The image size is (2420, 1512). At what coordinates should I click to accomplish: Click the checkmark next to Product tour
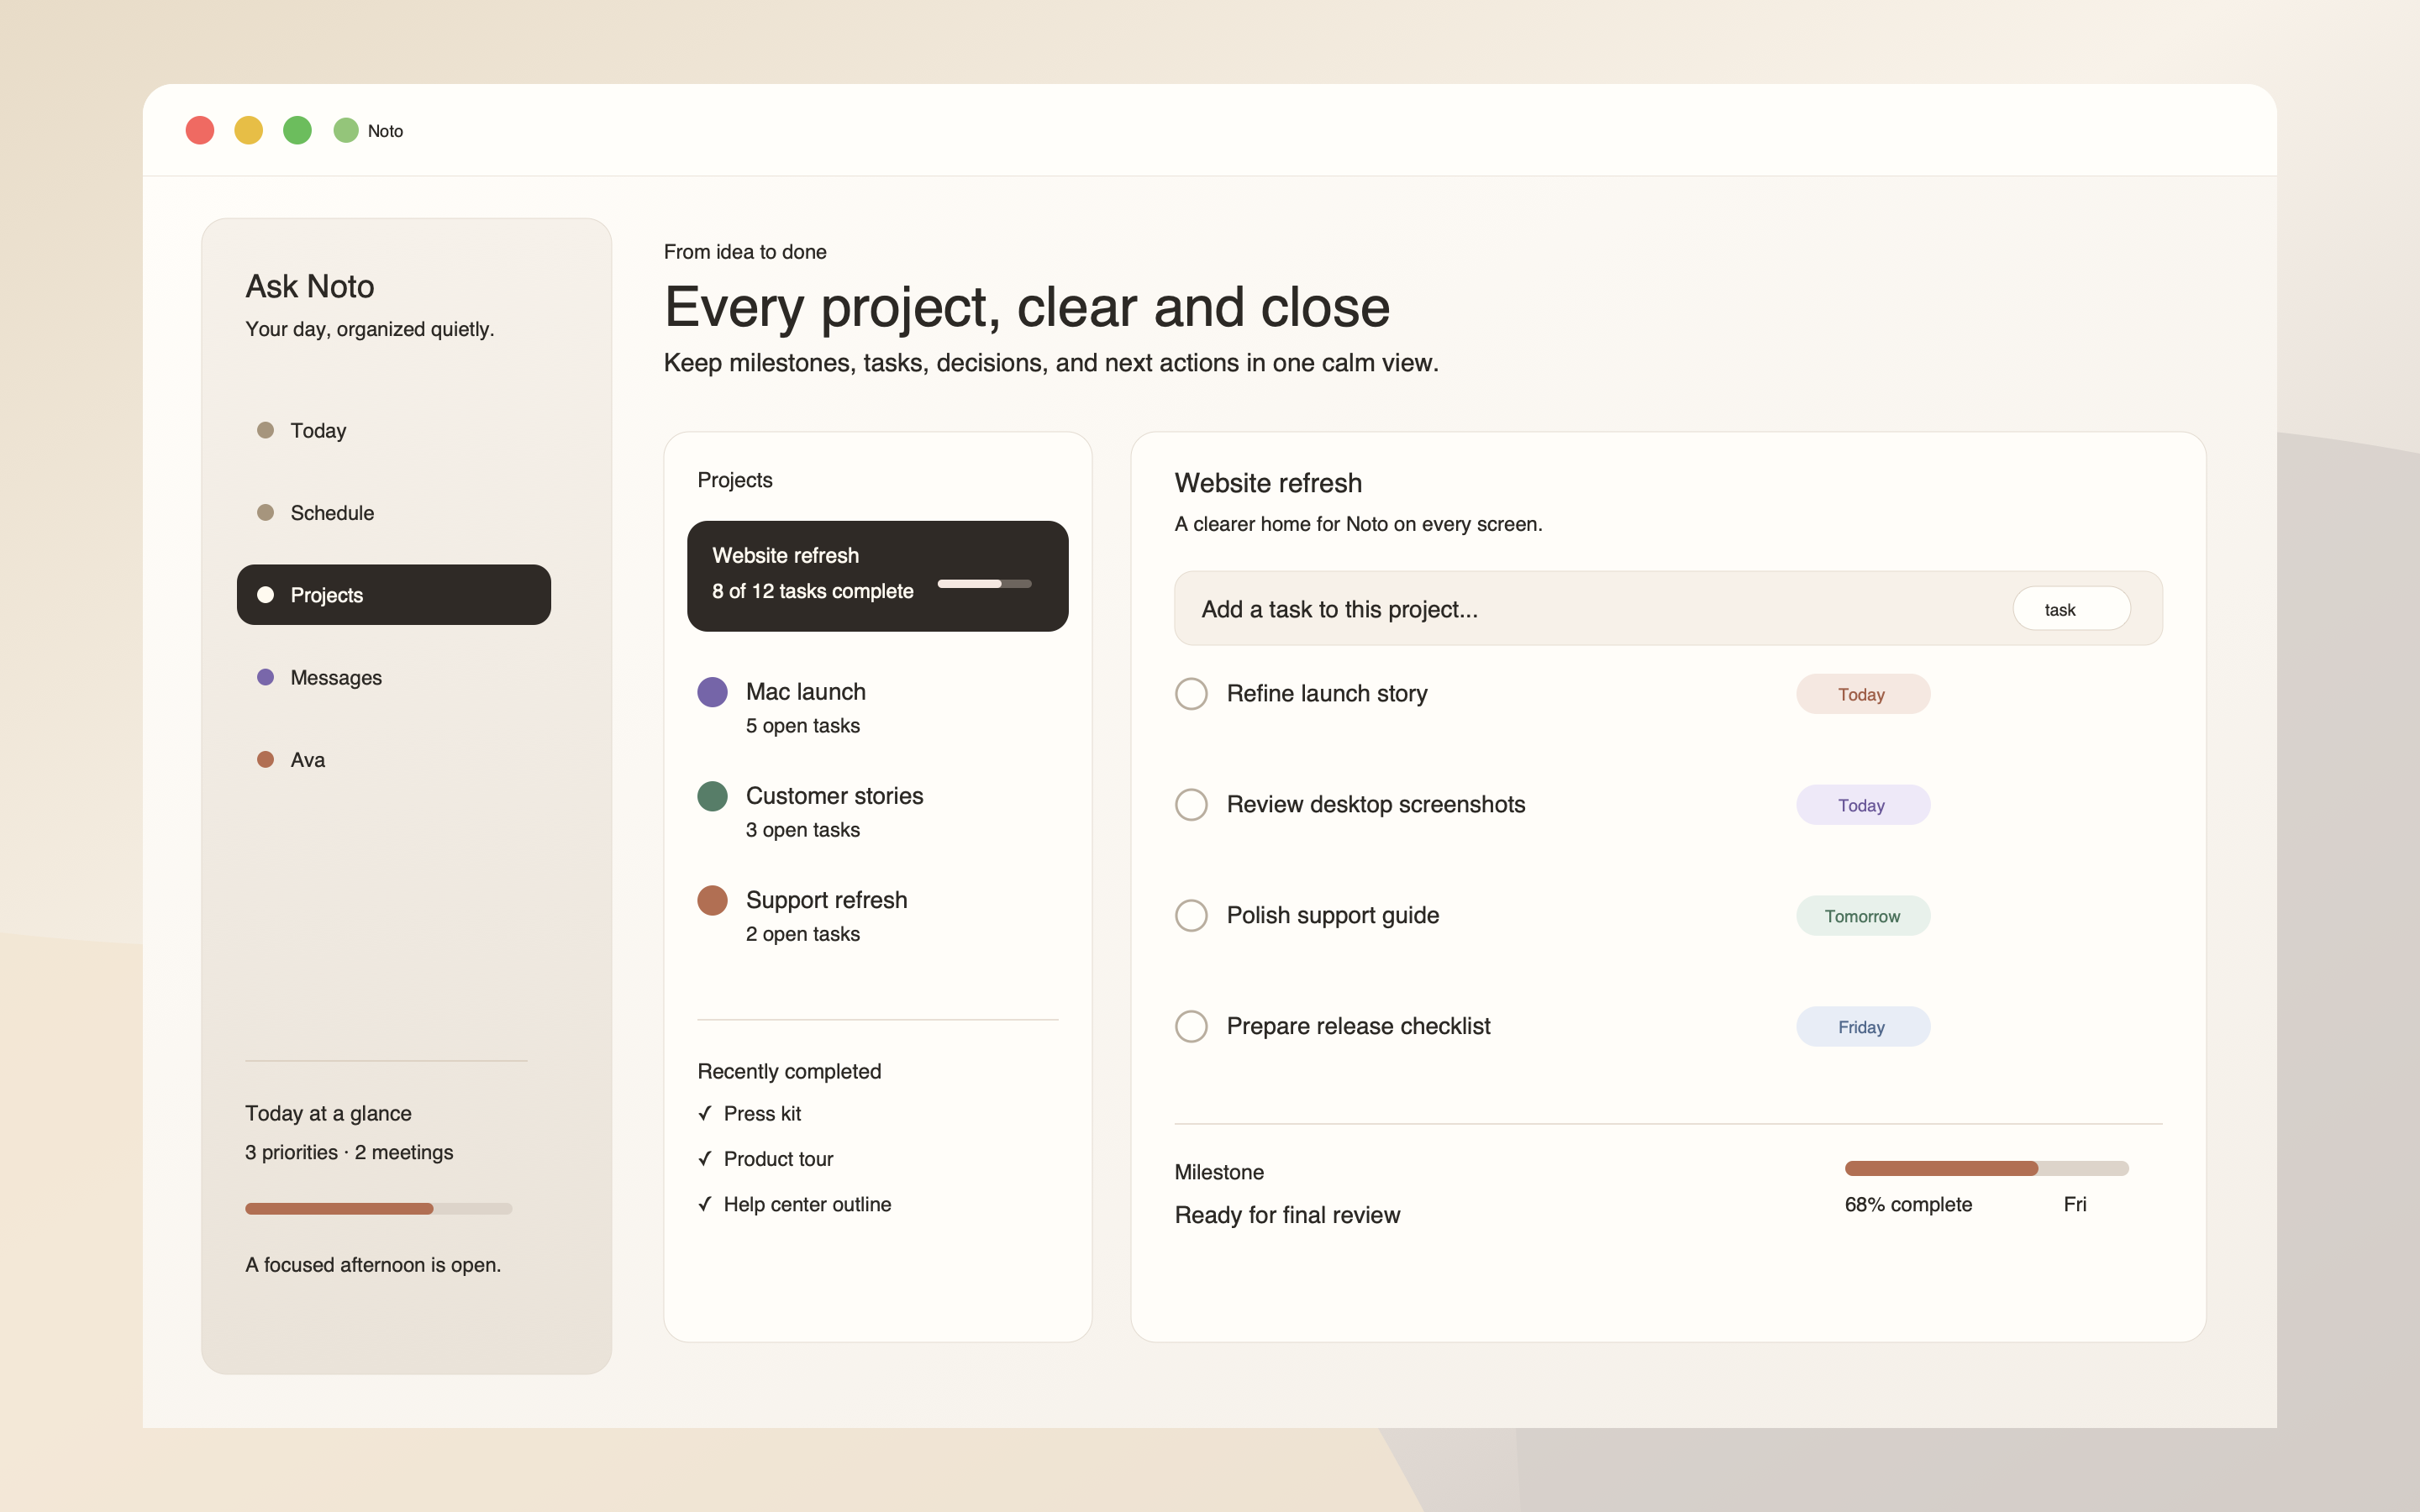coord(705,1158)
